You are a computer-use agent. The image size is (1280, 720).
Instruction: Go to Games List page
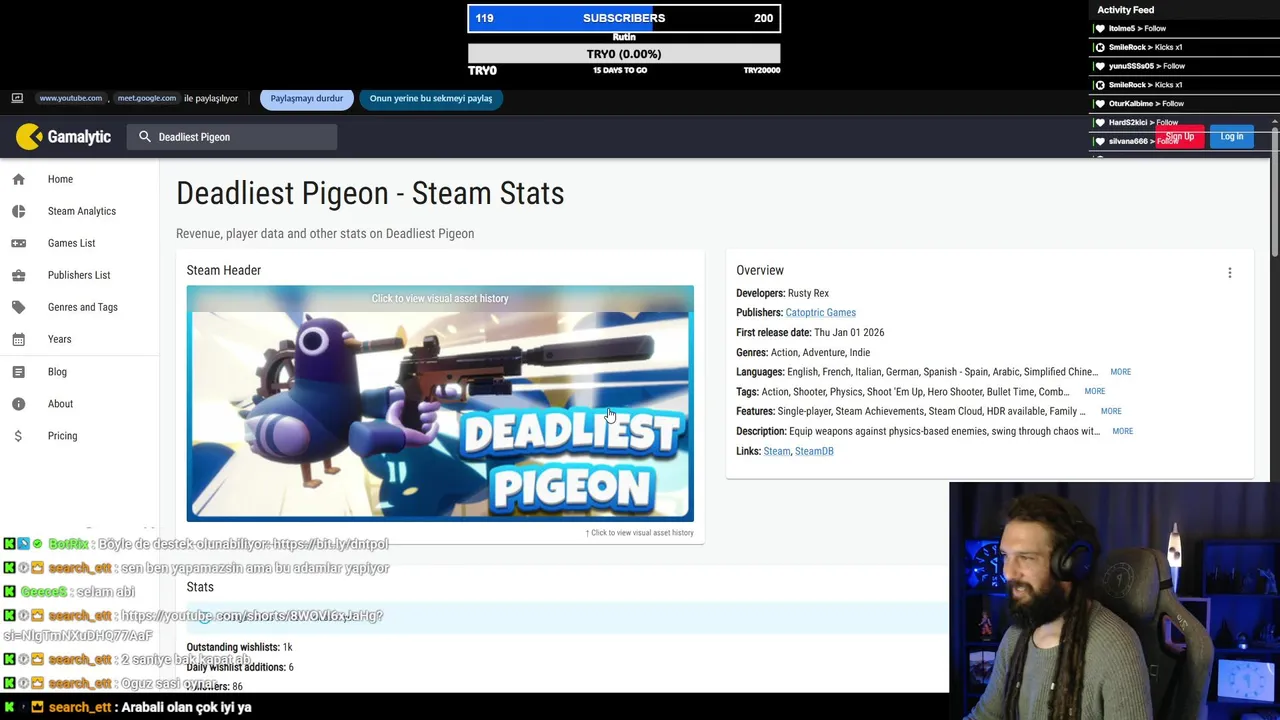click(71, 243)
